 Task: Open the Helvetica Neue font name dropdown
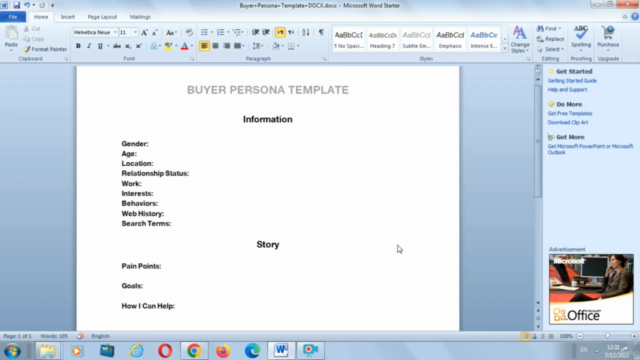116,33
